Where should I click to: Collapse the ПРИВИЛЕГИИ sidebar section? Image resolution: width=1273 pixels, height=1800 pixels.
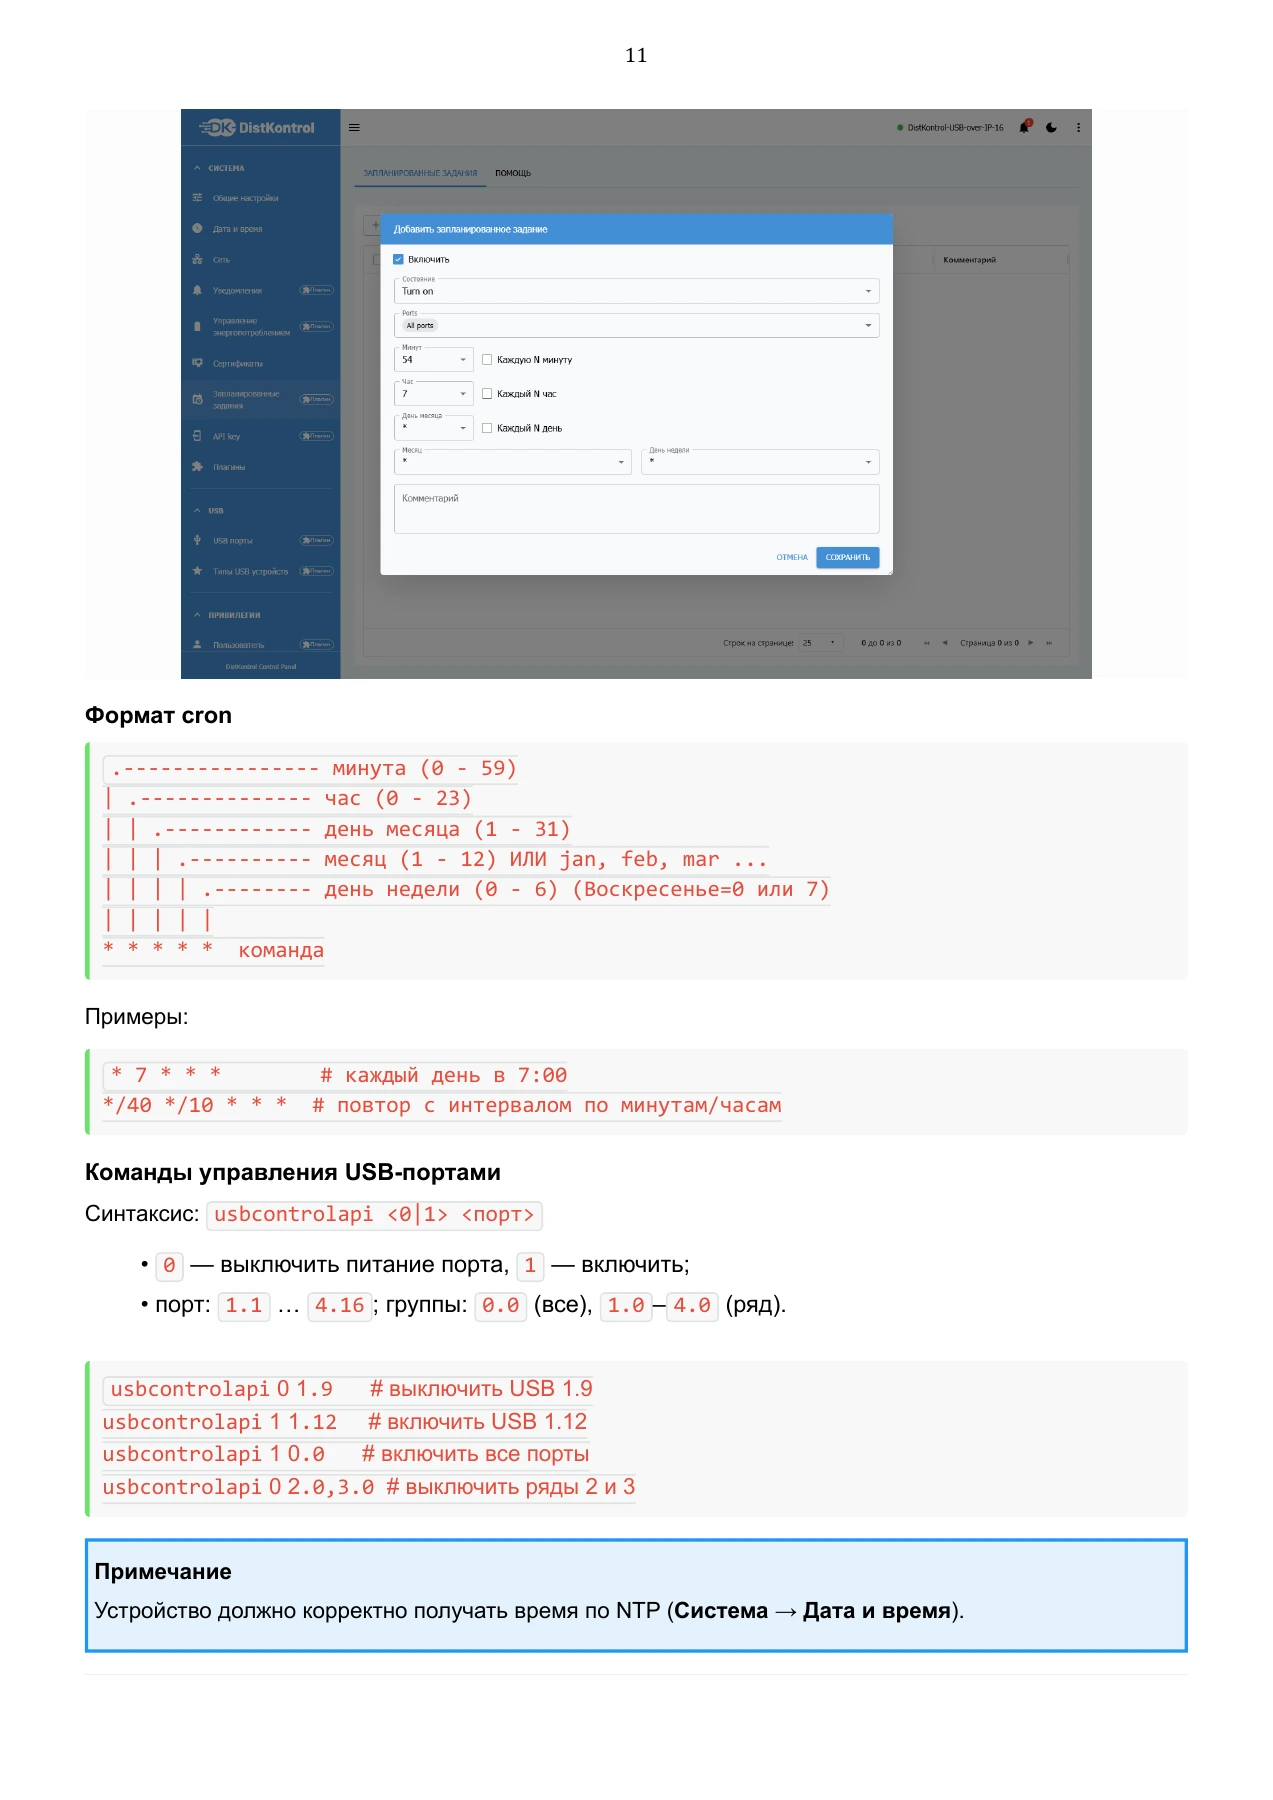point(197,615)
